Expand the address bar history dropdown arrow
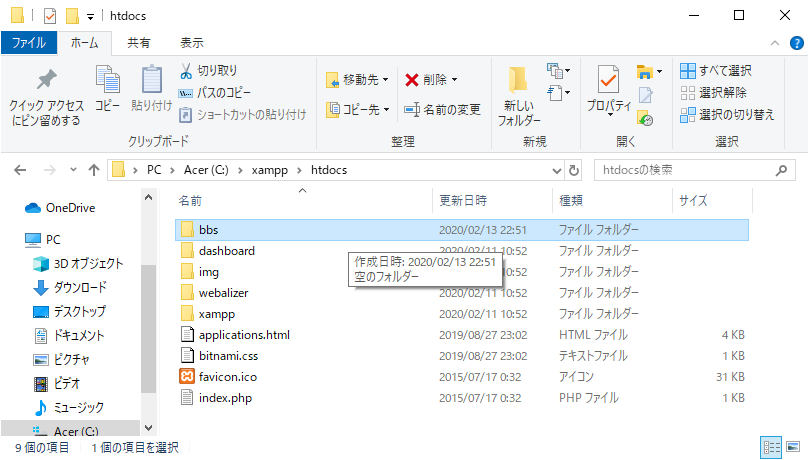The image size is (809, 460). pyautogui.click(x=554, y=169)
